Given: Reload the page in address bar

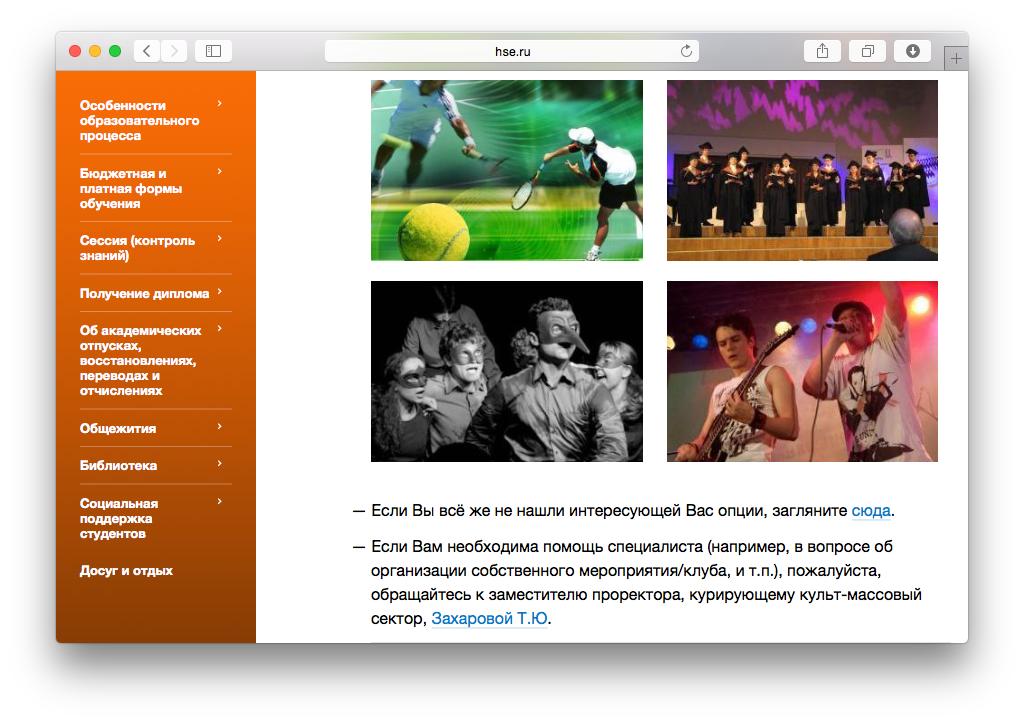Looking at the screenshot, I should click(x=686, y=51).
